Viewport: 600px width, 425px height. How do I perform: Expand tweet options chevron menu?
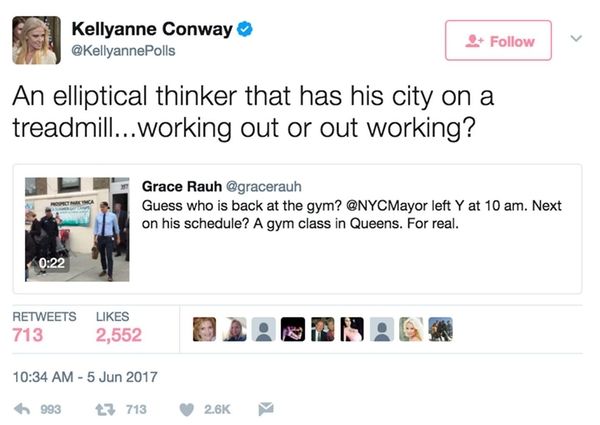576,39
